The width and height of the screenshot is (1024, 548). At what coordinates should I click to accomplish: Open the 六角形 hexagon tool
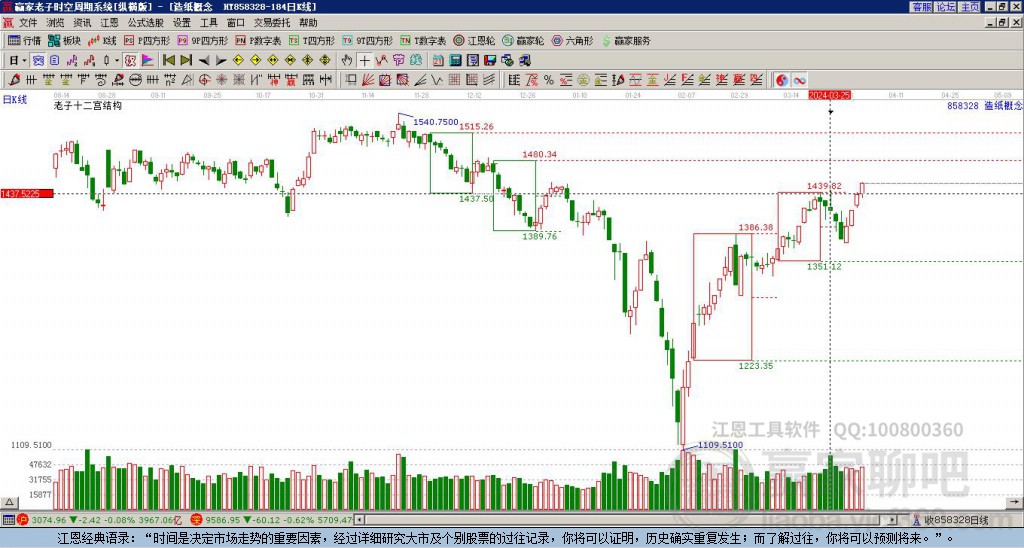572,40
